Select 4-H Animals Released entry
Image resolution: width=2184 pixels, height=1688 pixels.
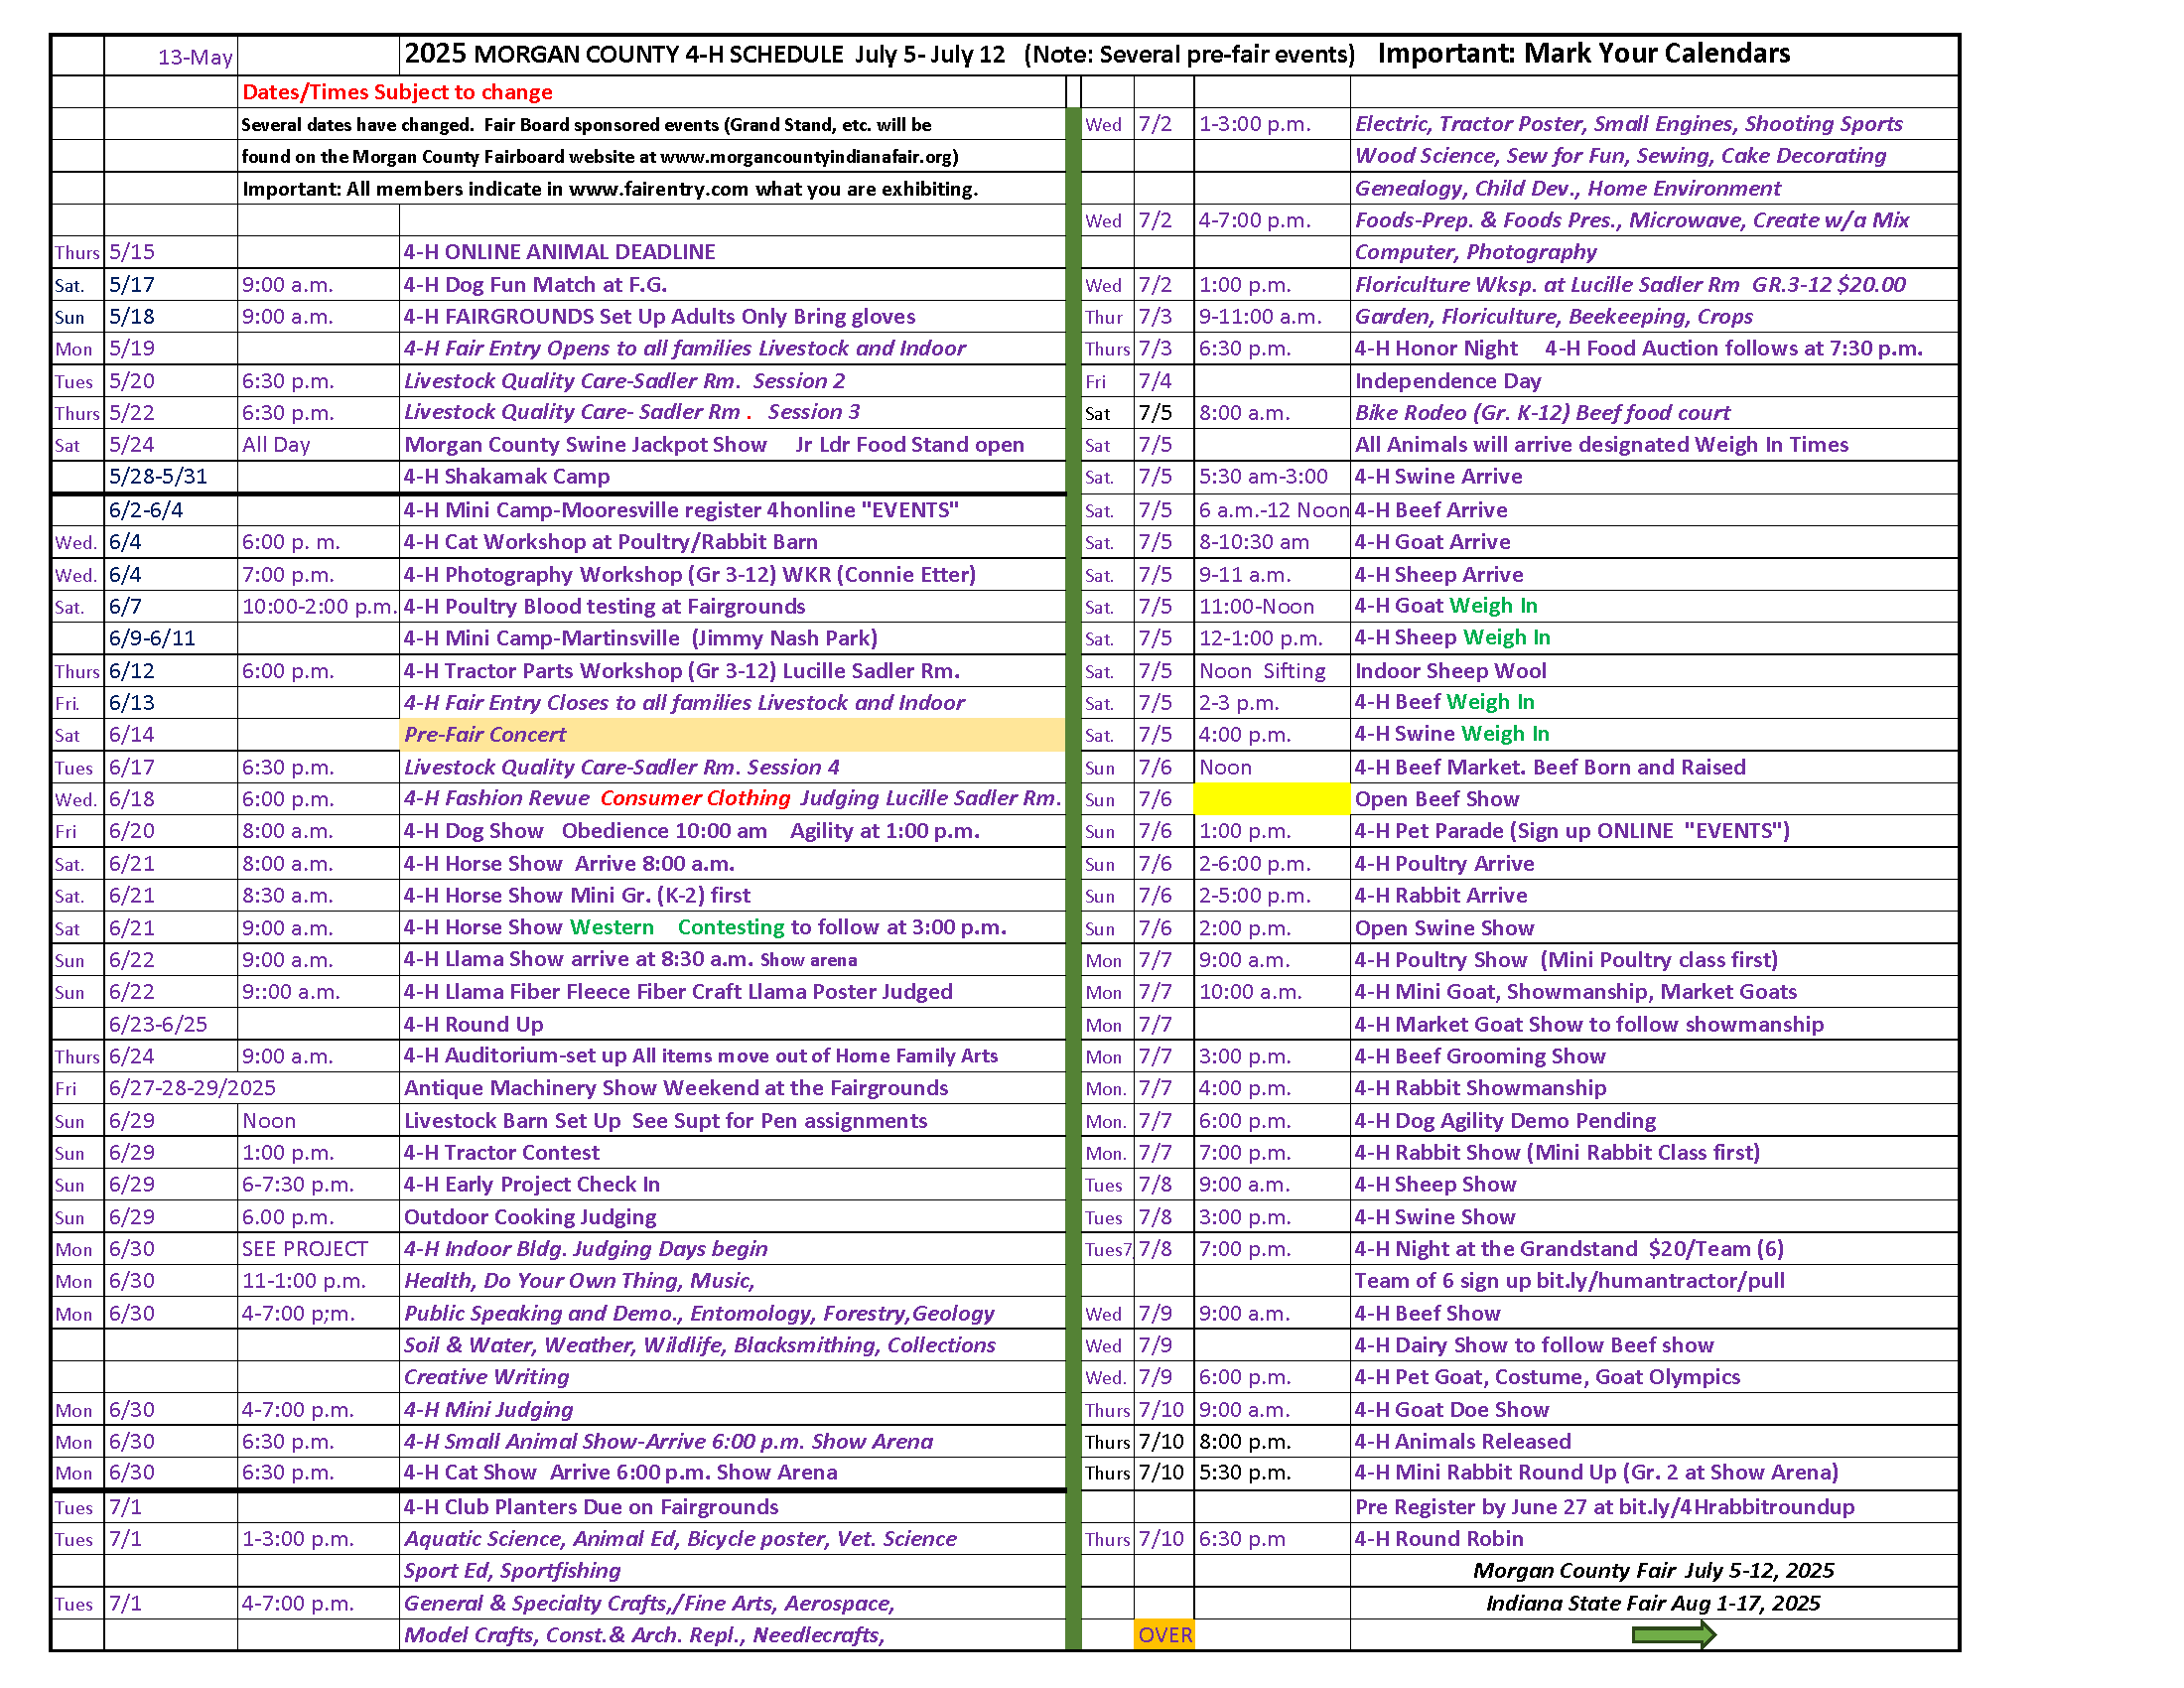[x=1462, y=1442]
